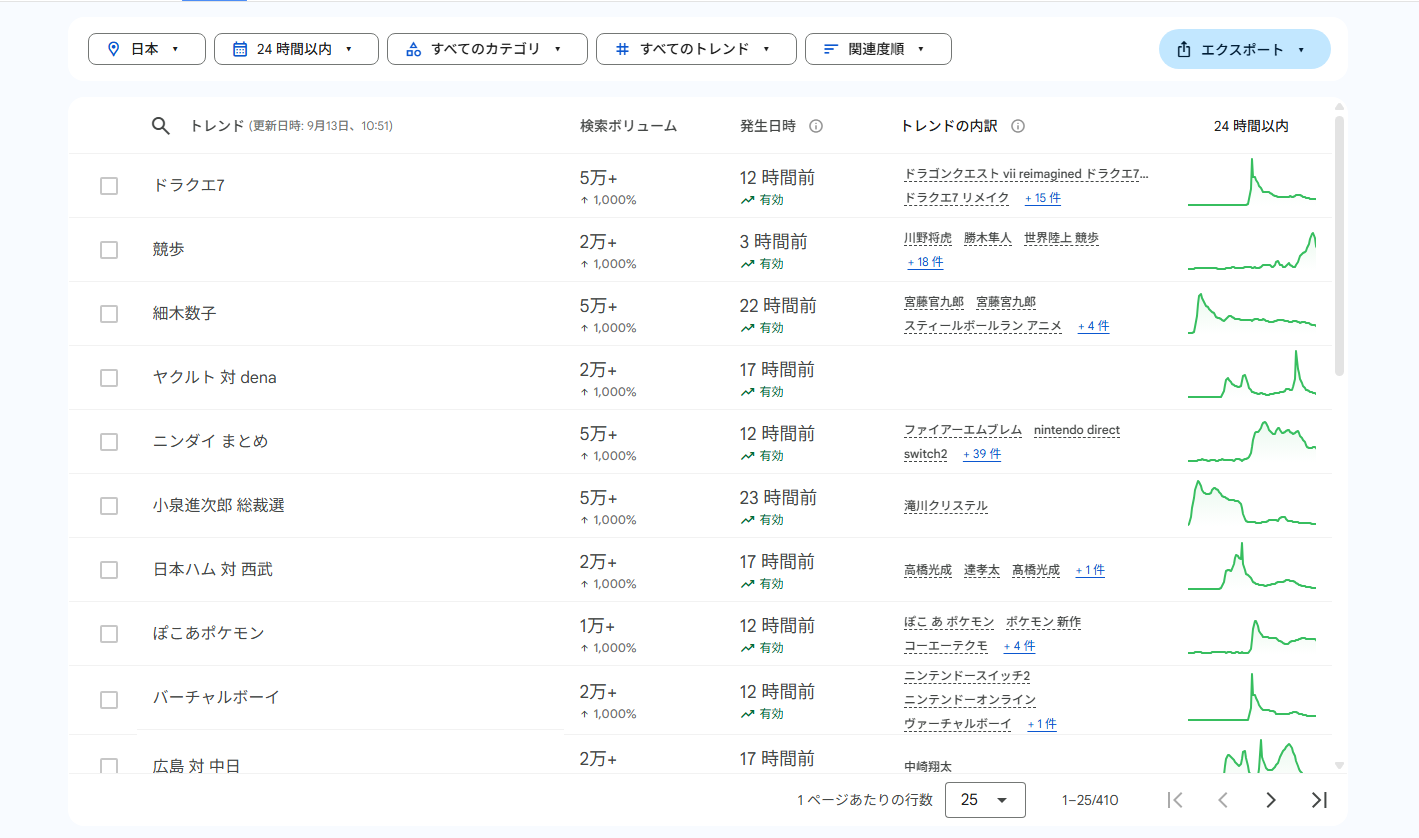1419x838 pixels.
Task: Open the 細木数子 trend title
Action: pos(185,314)
